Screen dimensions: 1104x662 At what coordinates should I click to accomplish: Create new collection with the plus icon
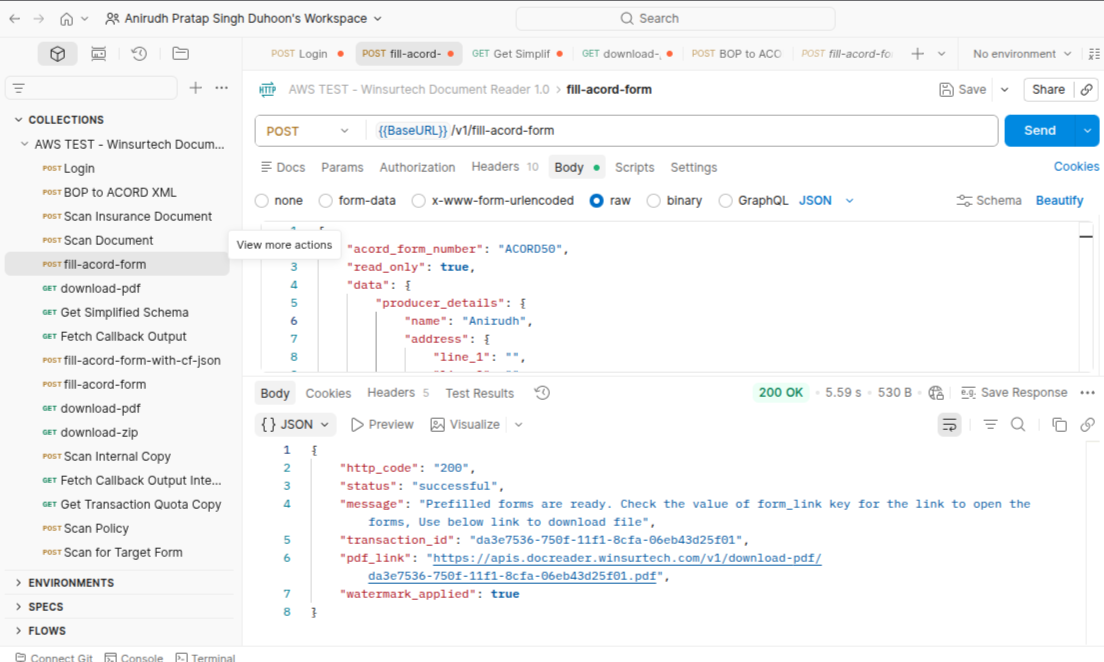pos(196,88)
